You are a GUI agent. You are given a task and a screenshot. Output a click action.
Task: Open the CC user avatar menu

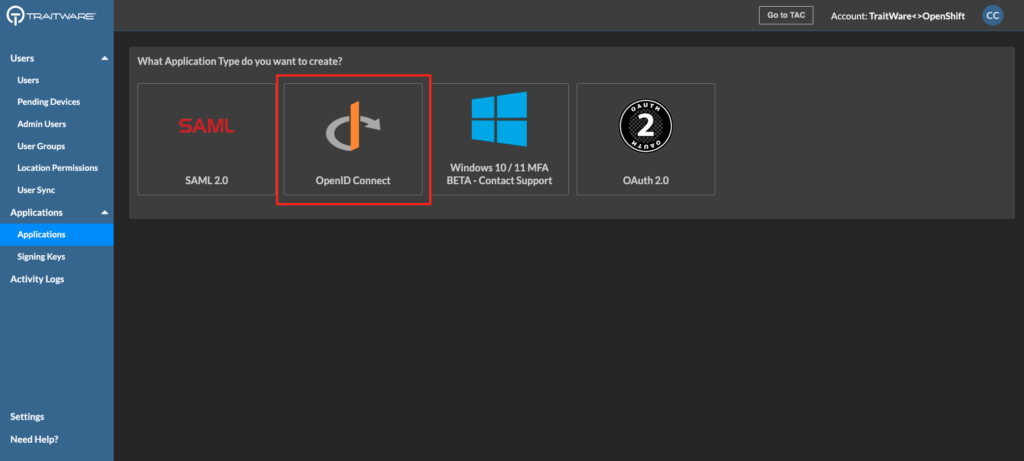tap(993, 16)
